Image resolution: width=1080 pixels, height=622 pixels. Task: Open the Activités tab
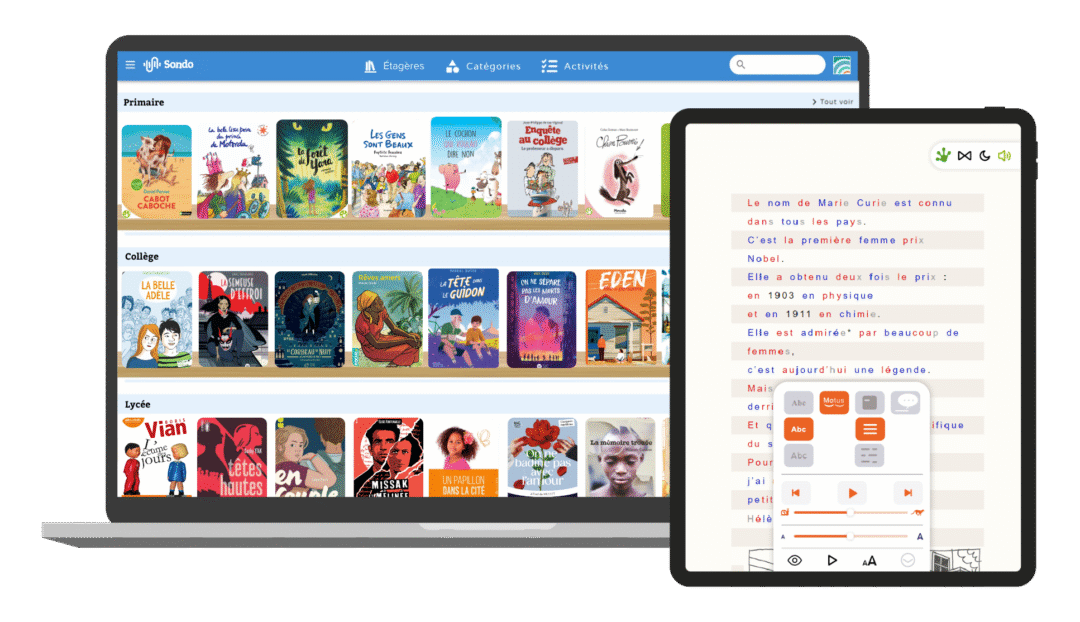[x=574, y=66]
